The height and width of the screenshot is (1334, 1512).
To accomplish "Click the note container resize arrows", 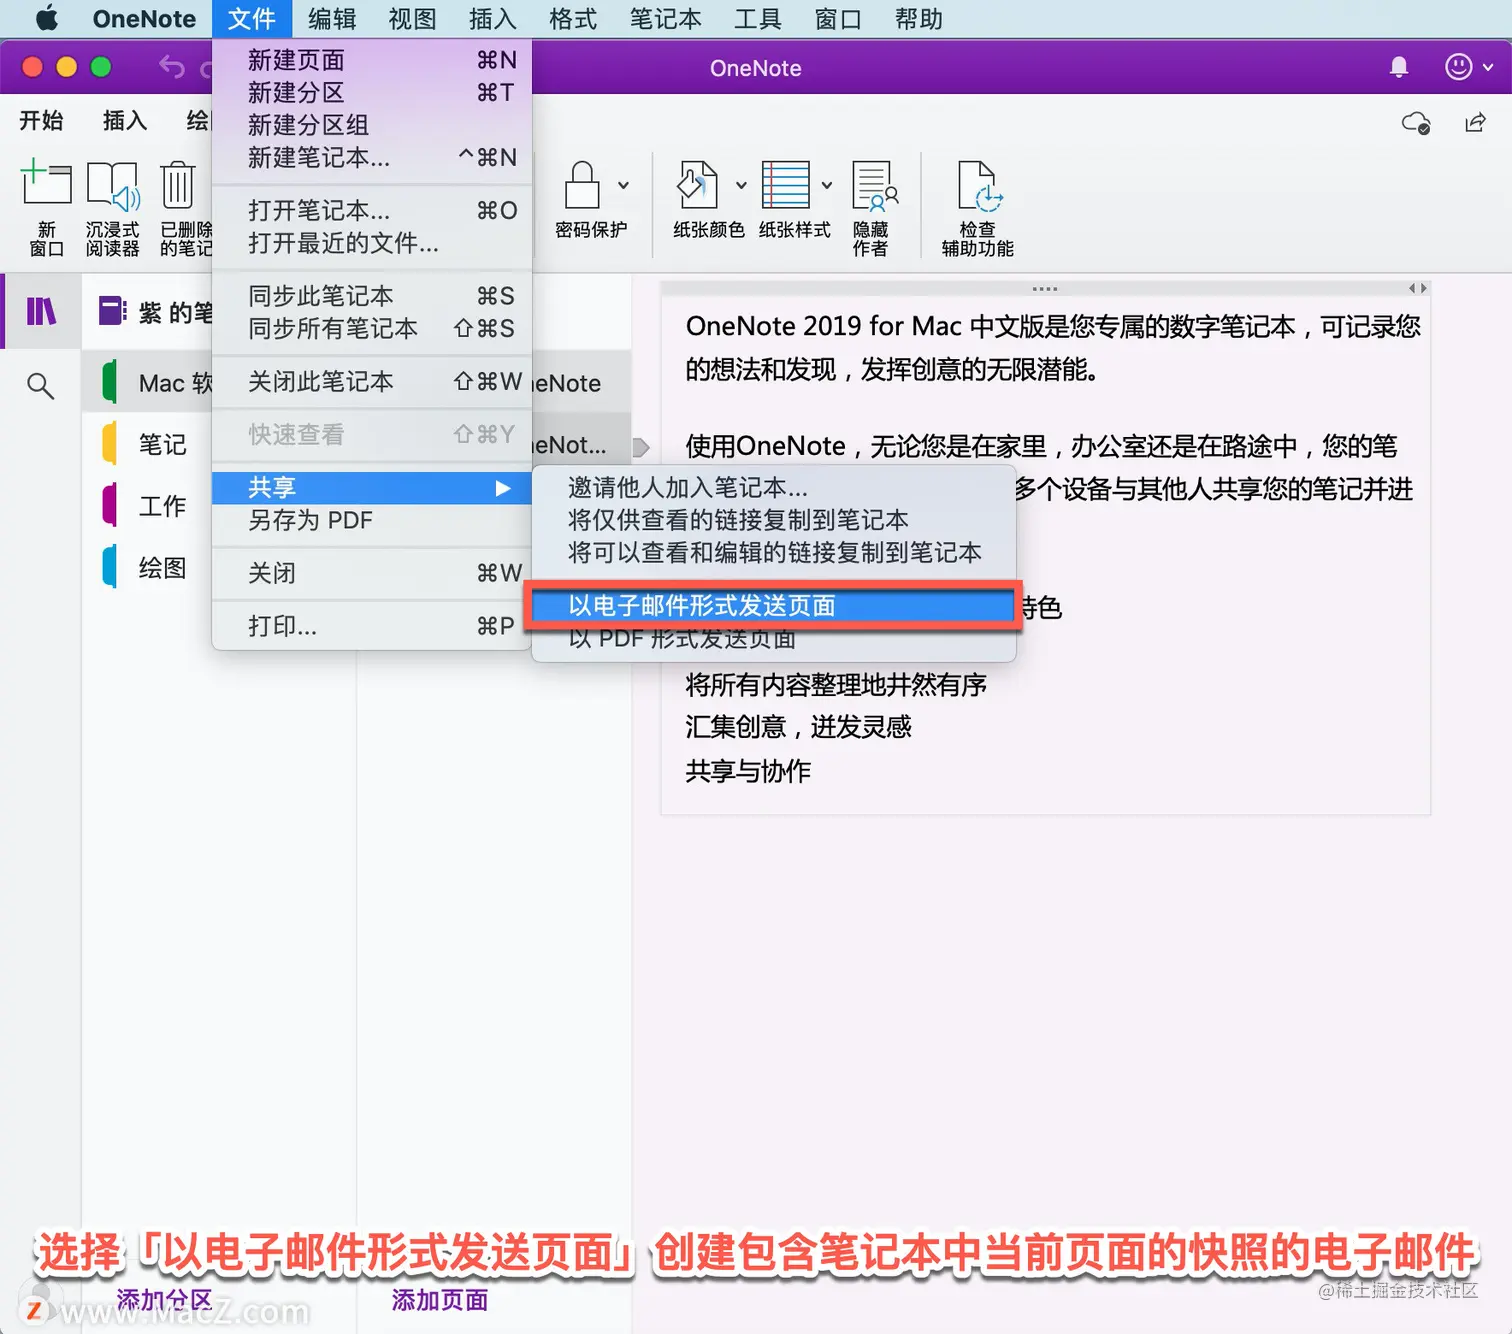I will click(x=1418, y=288).
